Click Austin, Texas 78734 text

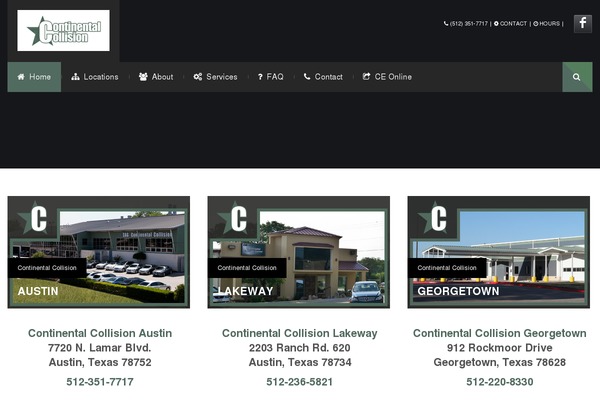click(x=300, y=362)
